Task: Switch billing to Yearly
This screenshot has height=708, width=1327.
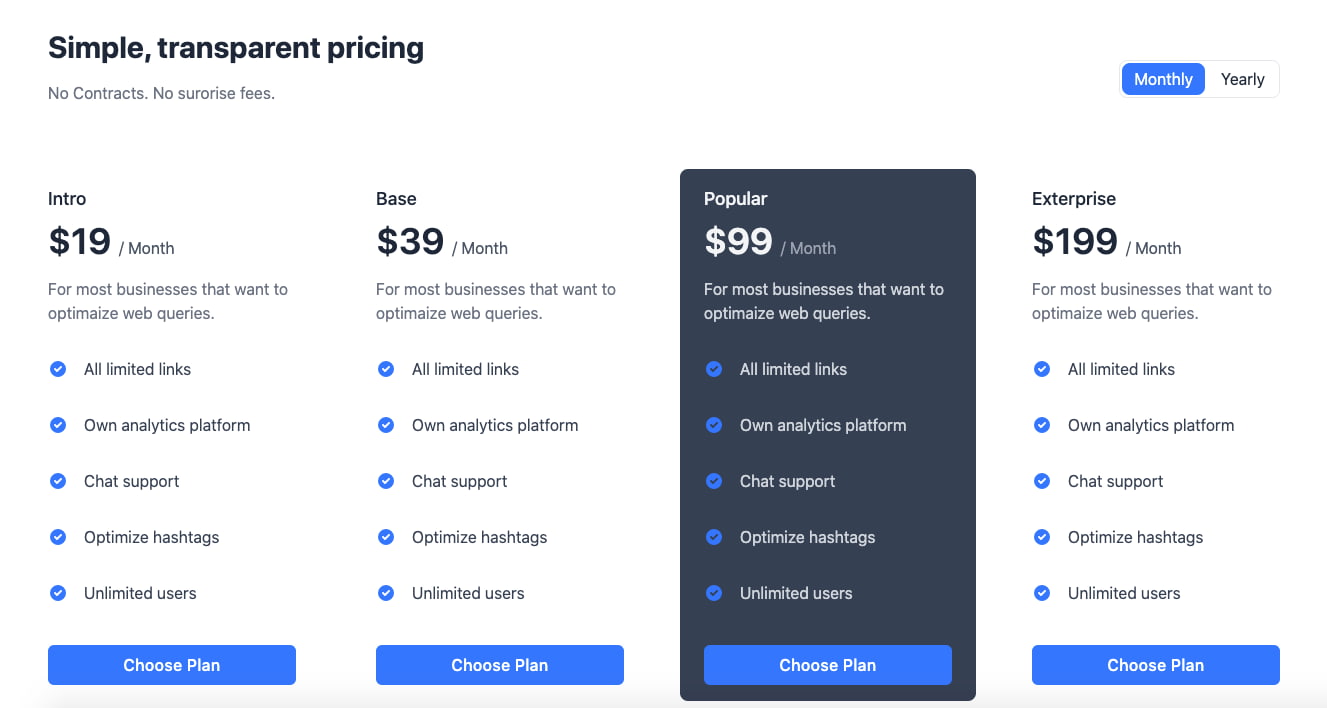Action: (x=1242, y=78)
